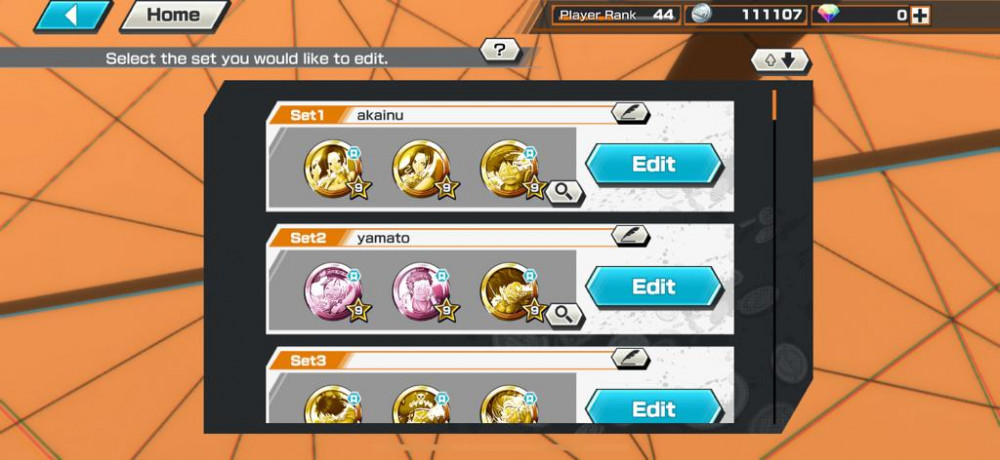Select the first pink medal in Set2
Viewport: 1000px width, 460px height.
pos(334,292)
